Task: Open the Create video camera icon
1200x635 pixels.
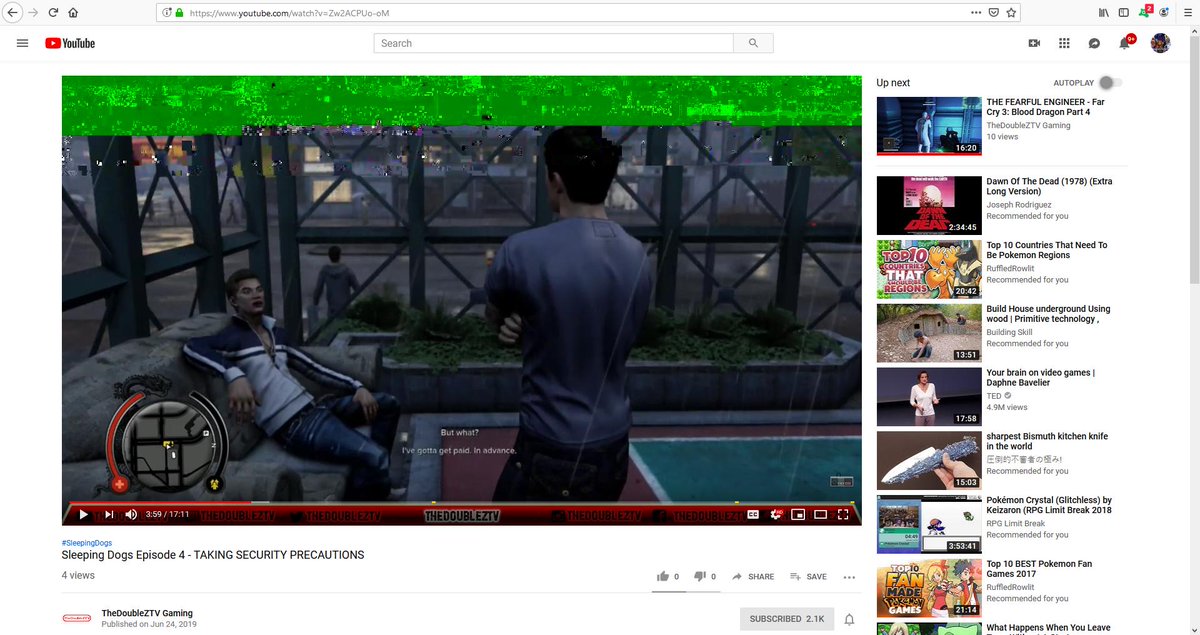Action: pos(1034,43)
